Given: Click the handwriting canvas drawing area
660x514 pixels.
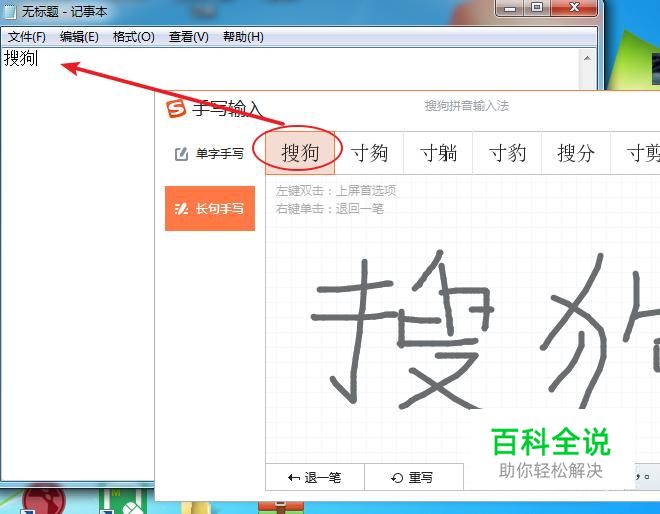Looking at the screenshot, I should tap(463, 320).
